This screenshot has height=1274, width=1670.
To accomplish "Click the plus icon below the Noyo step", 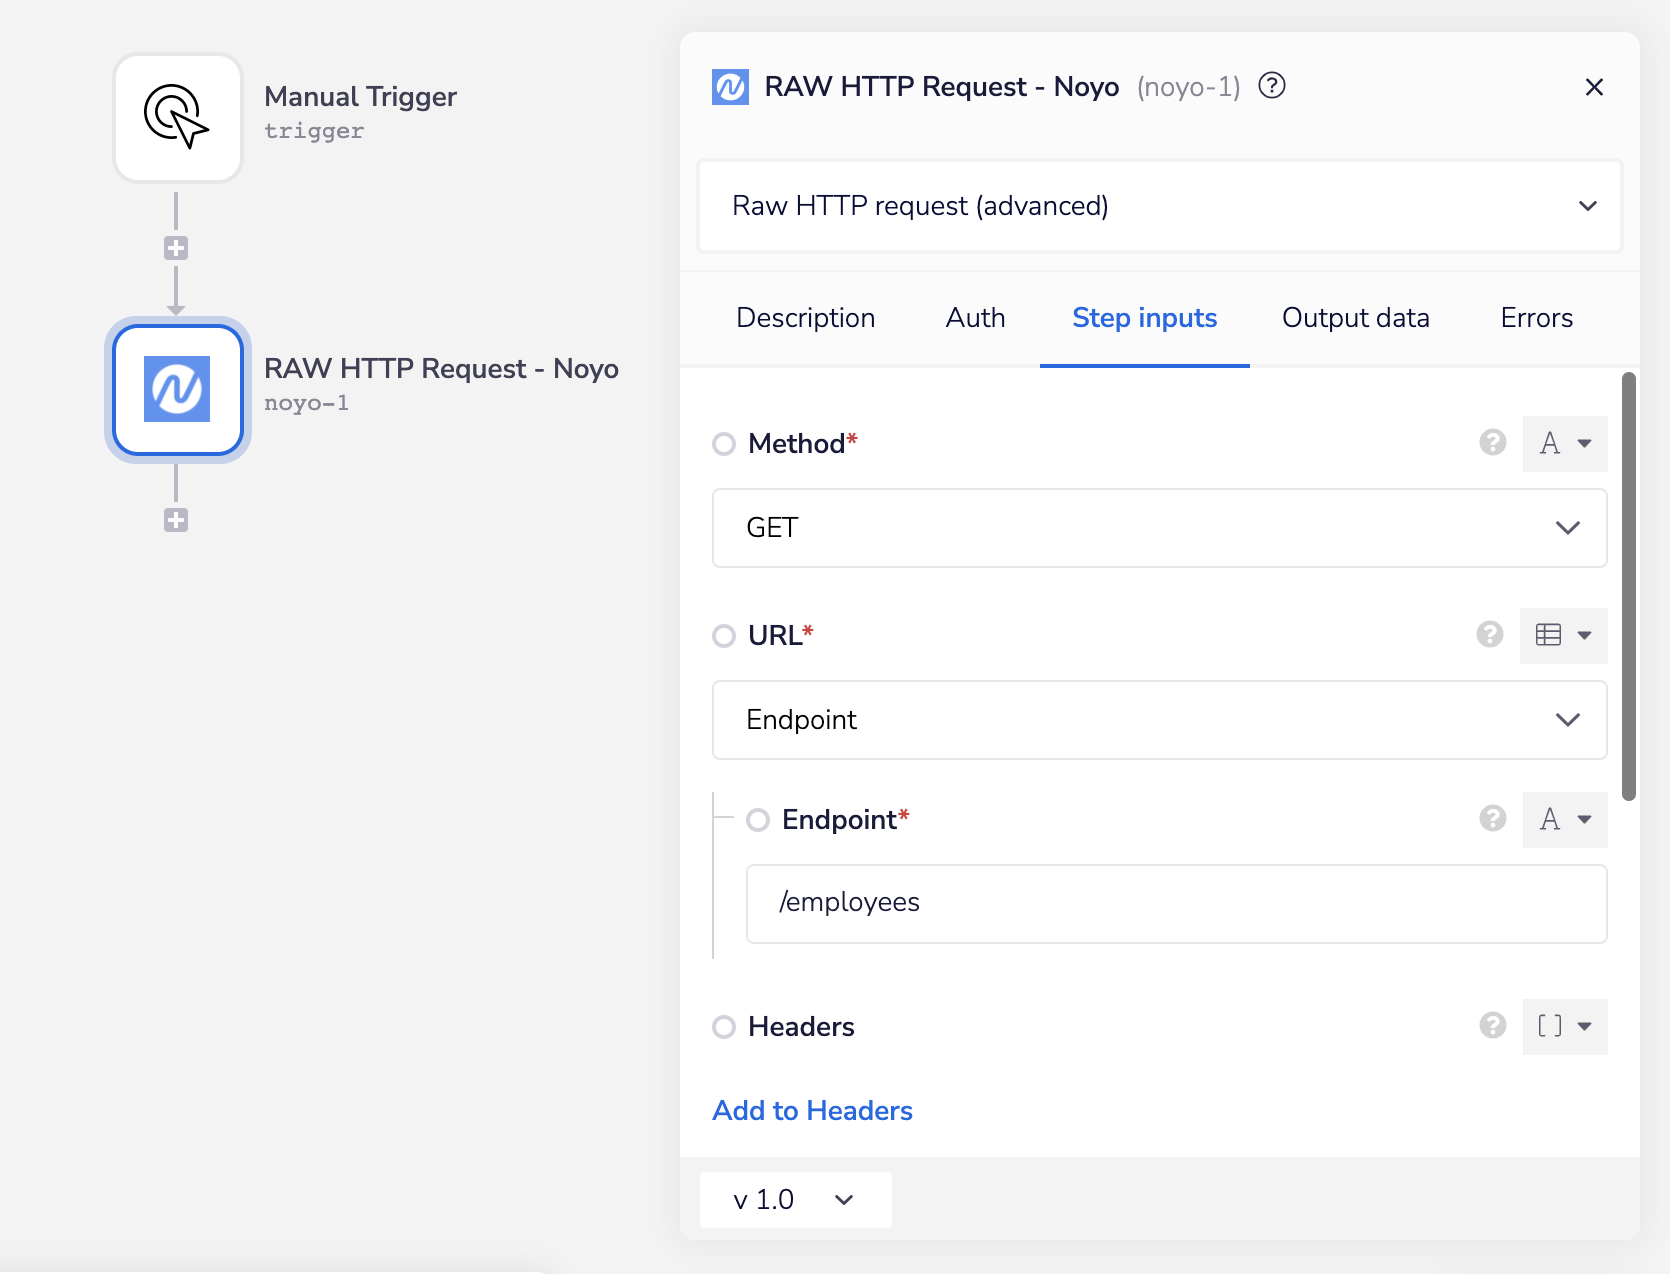I will (176, 520).
